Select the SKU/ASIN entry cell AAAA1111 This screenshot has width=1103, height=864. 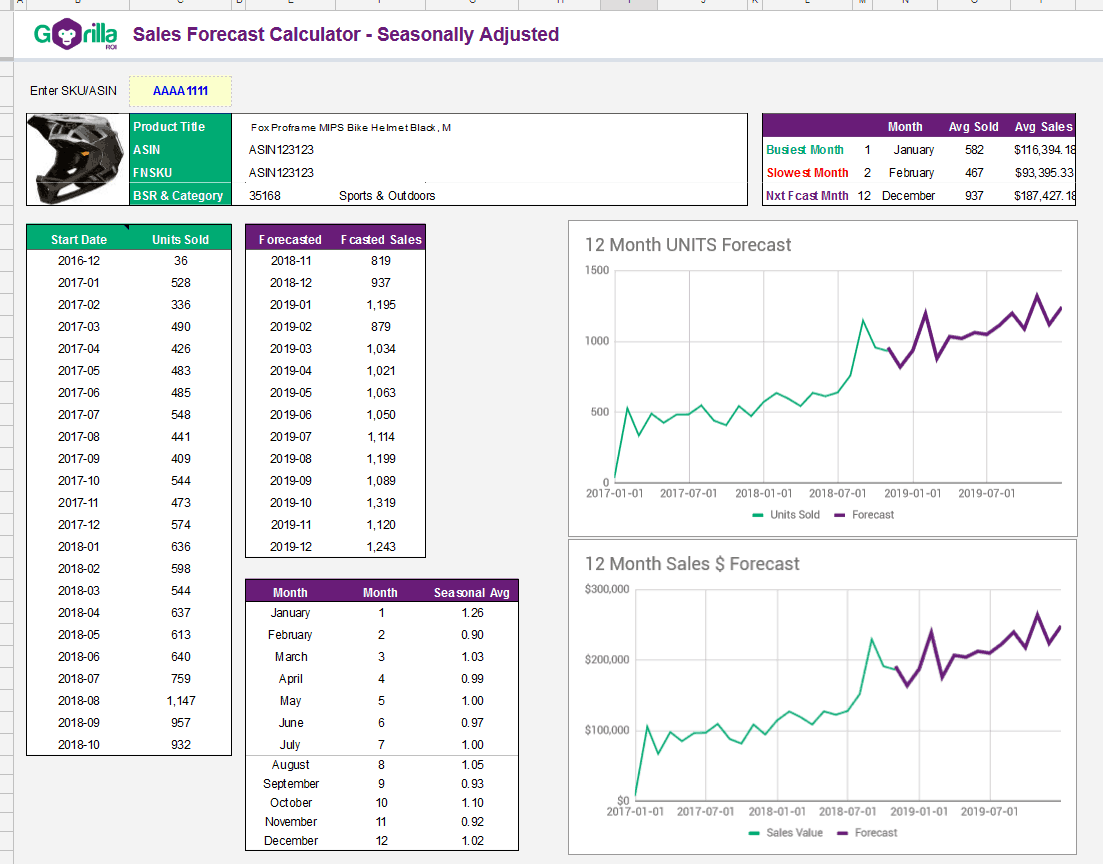180,90
